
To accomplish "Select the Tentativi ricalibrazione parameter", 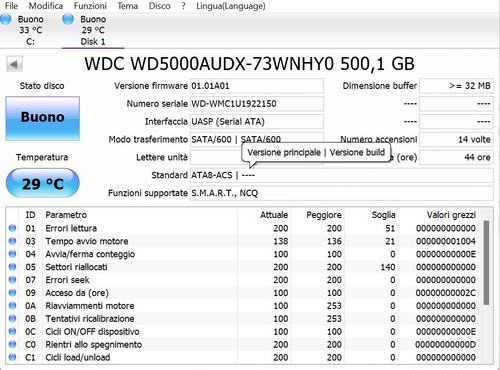I will 90,319.
